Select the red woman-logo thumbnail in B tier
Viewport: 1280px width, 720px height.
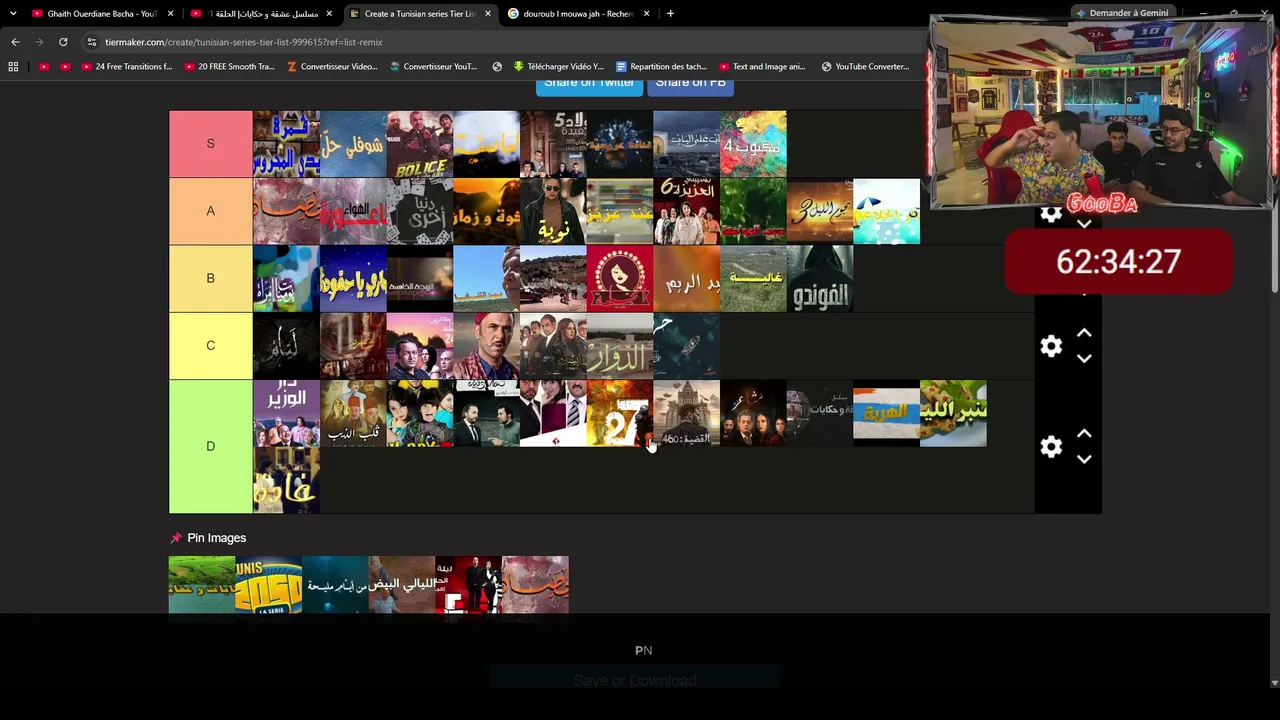(620, 278)
